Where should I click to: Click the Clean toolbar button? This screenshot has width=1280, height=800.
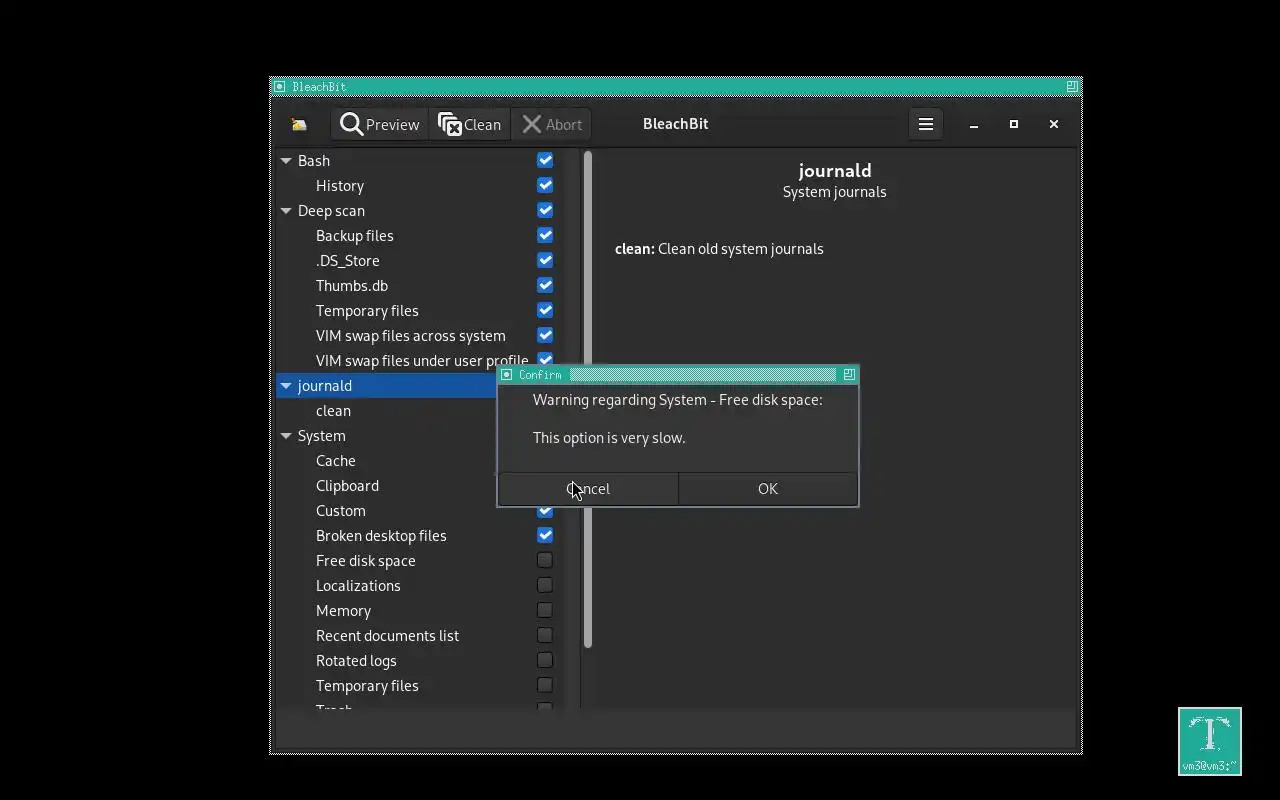(x=469, y=124)
